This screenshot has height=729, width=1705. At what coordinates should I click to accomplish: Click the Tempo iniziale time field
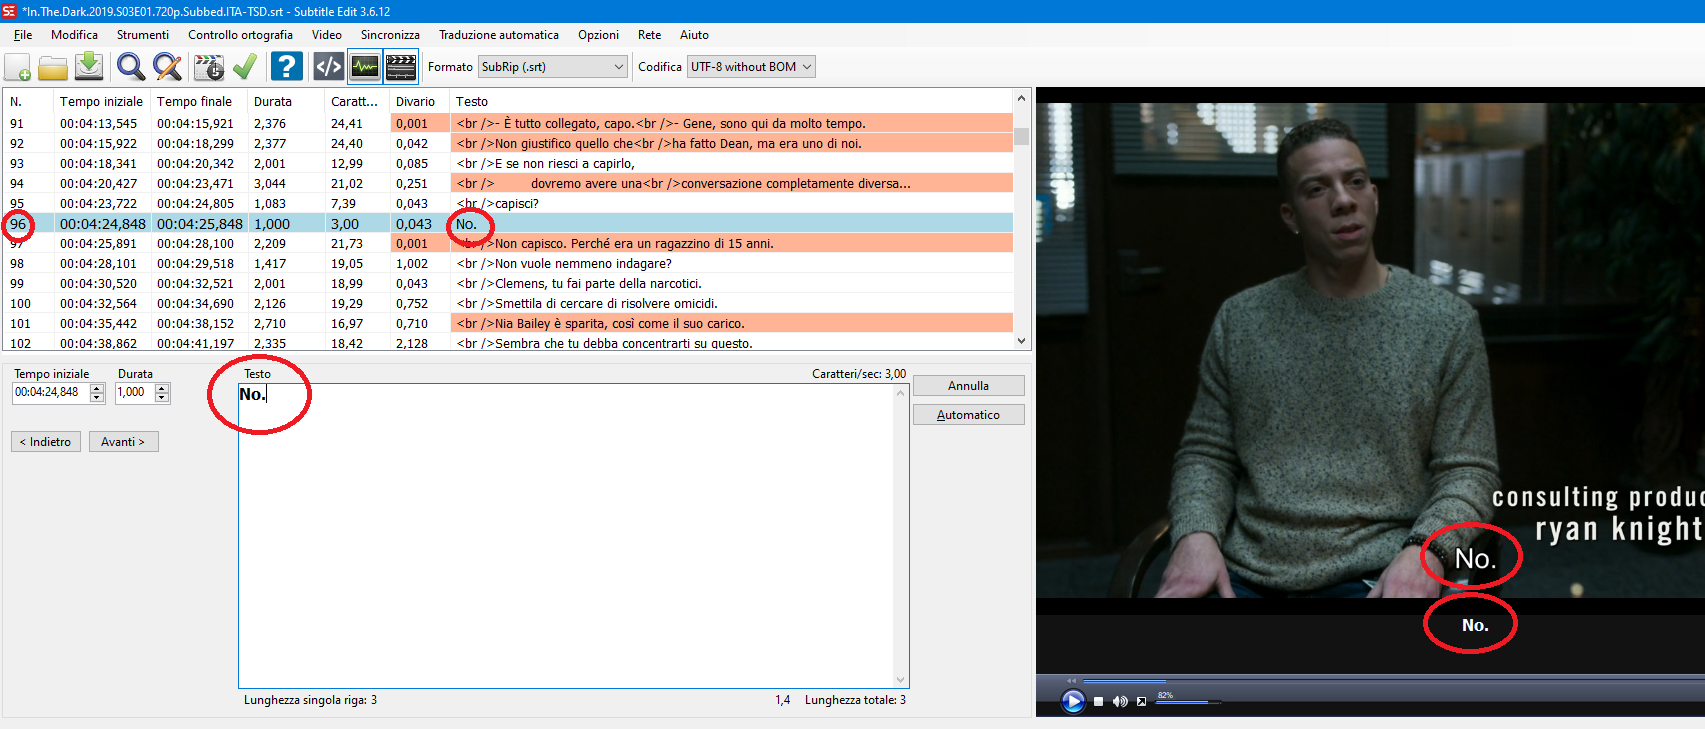point(51,393)
